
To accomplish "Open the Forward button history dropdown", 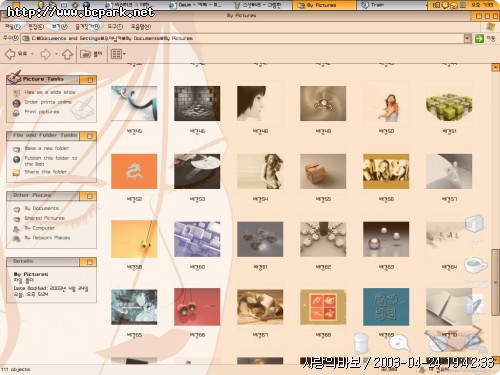I will click(x=56, y=54).
